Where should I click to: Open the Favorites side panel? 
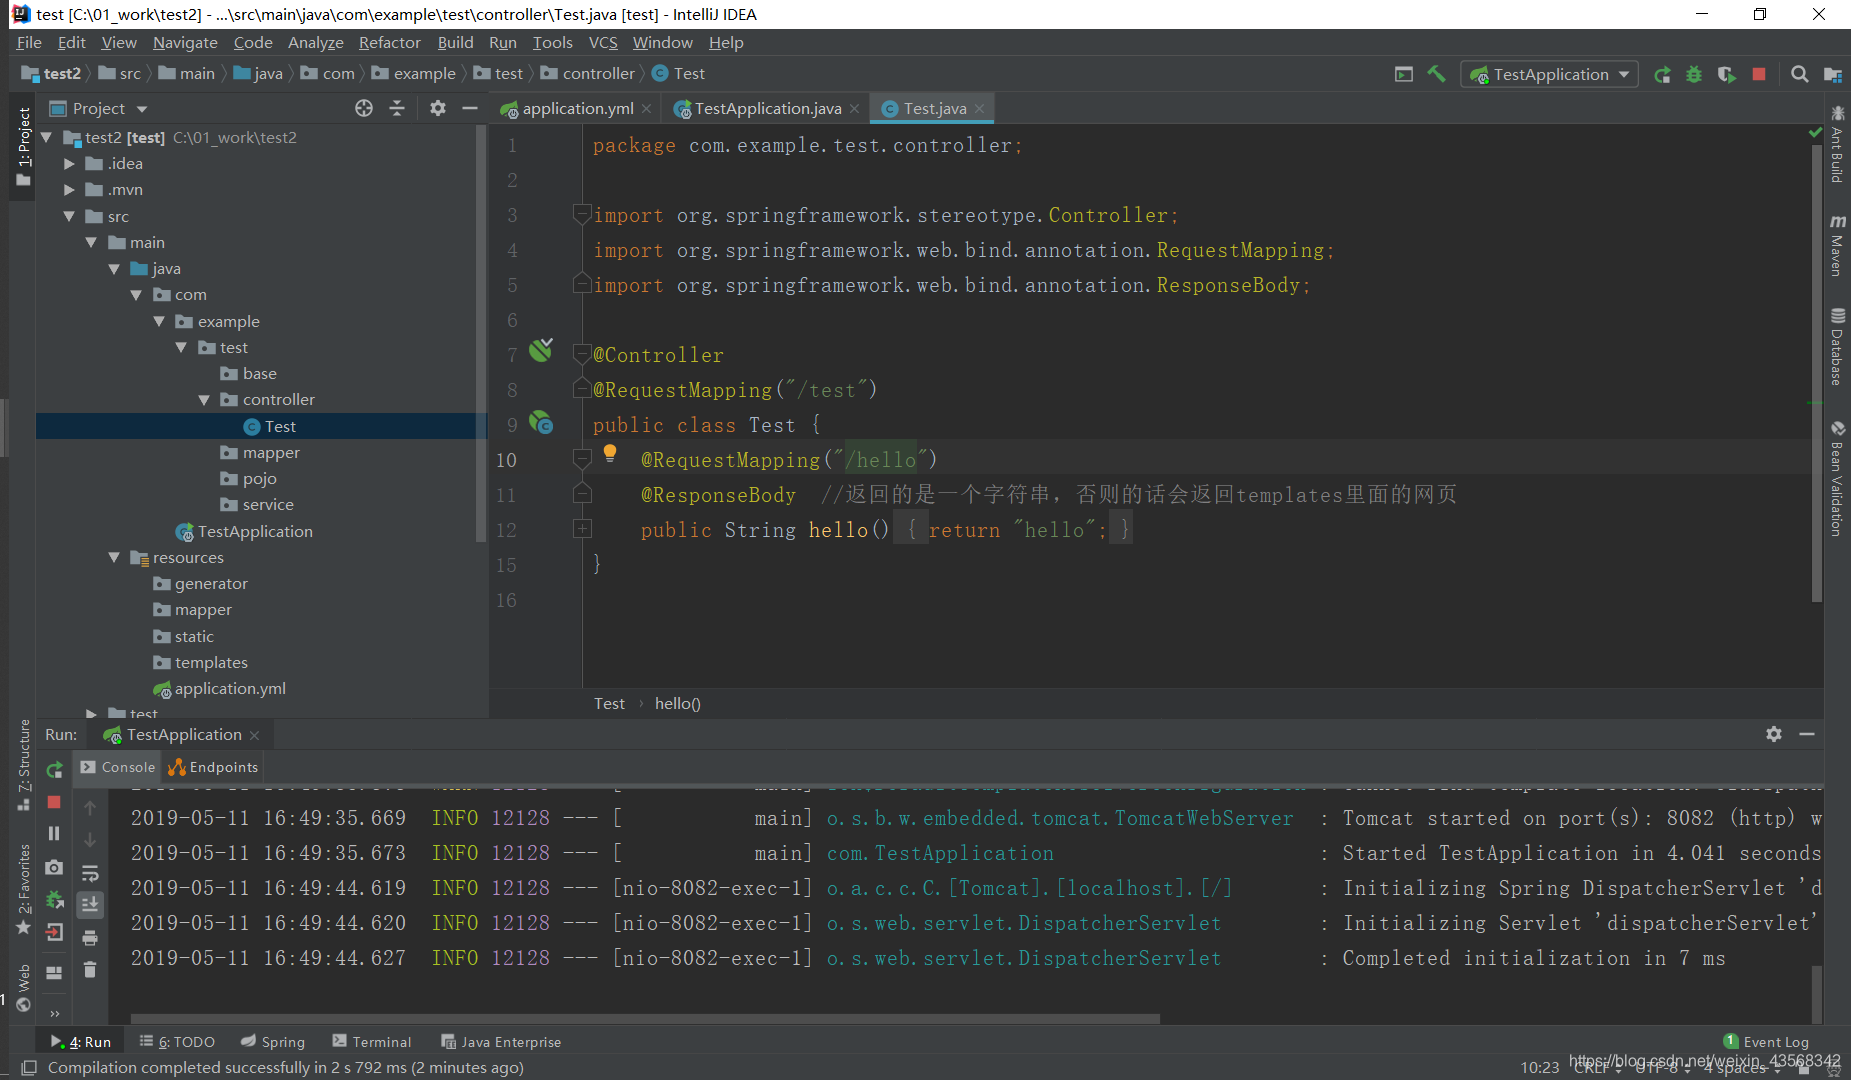[24, 888]
